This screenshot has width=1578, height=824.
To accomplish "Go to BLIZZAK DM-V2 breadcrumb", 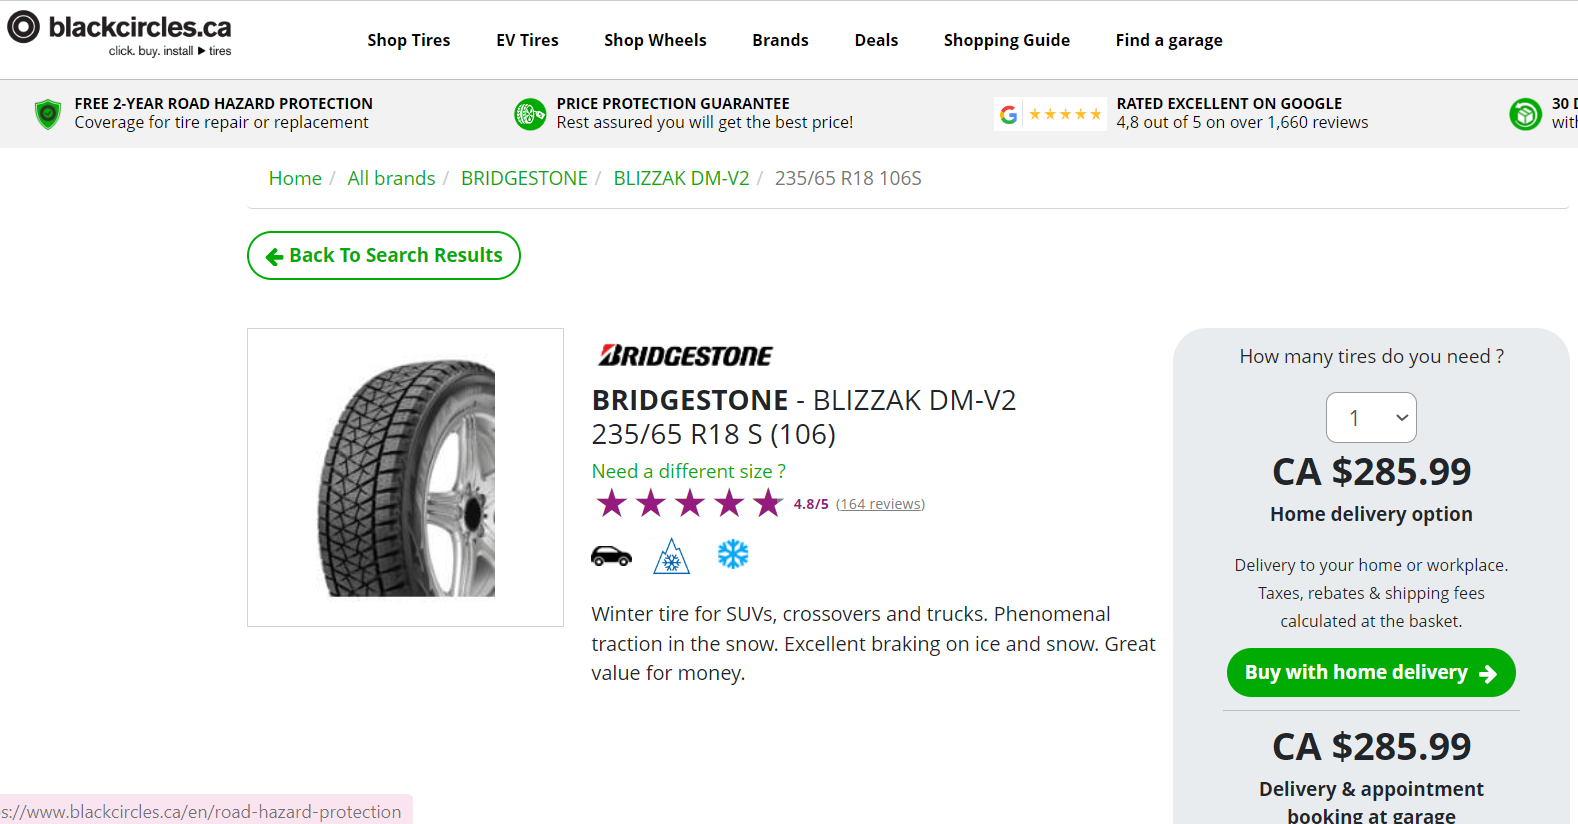I will click(x=681, y=178).
